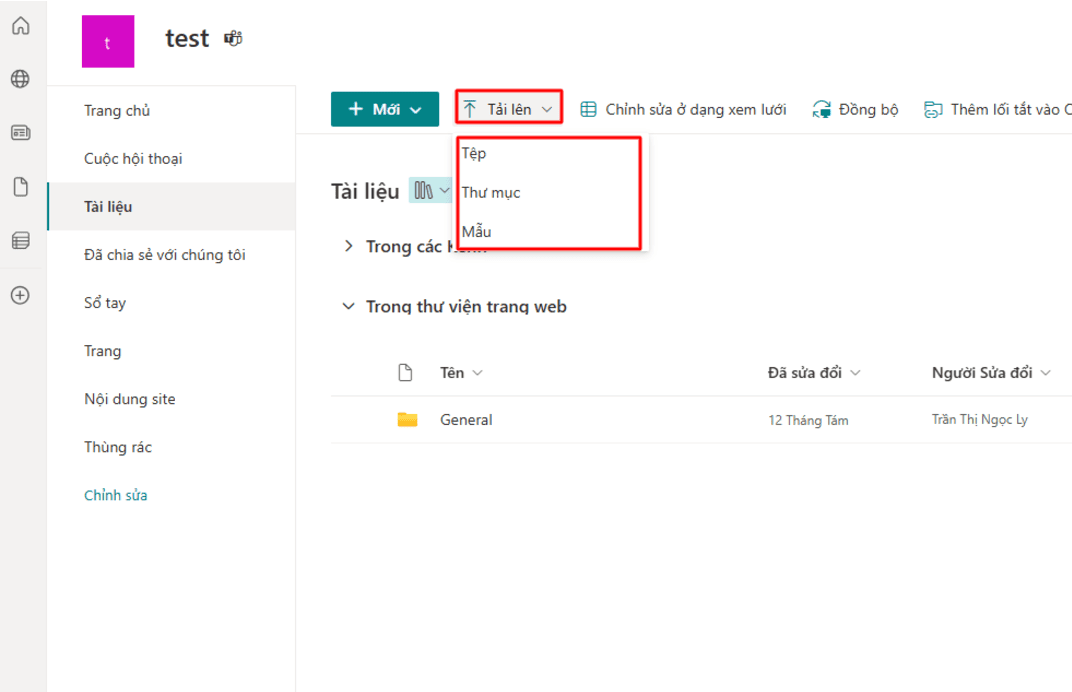Select Thư mục from upload menu
This screenshot has width=1072, height=692.
(x=548, y=193)
